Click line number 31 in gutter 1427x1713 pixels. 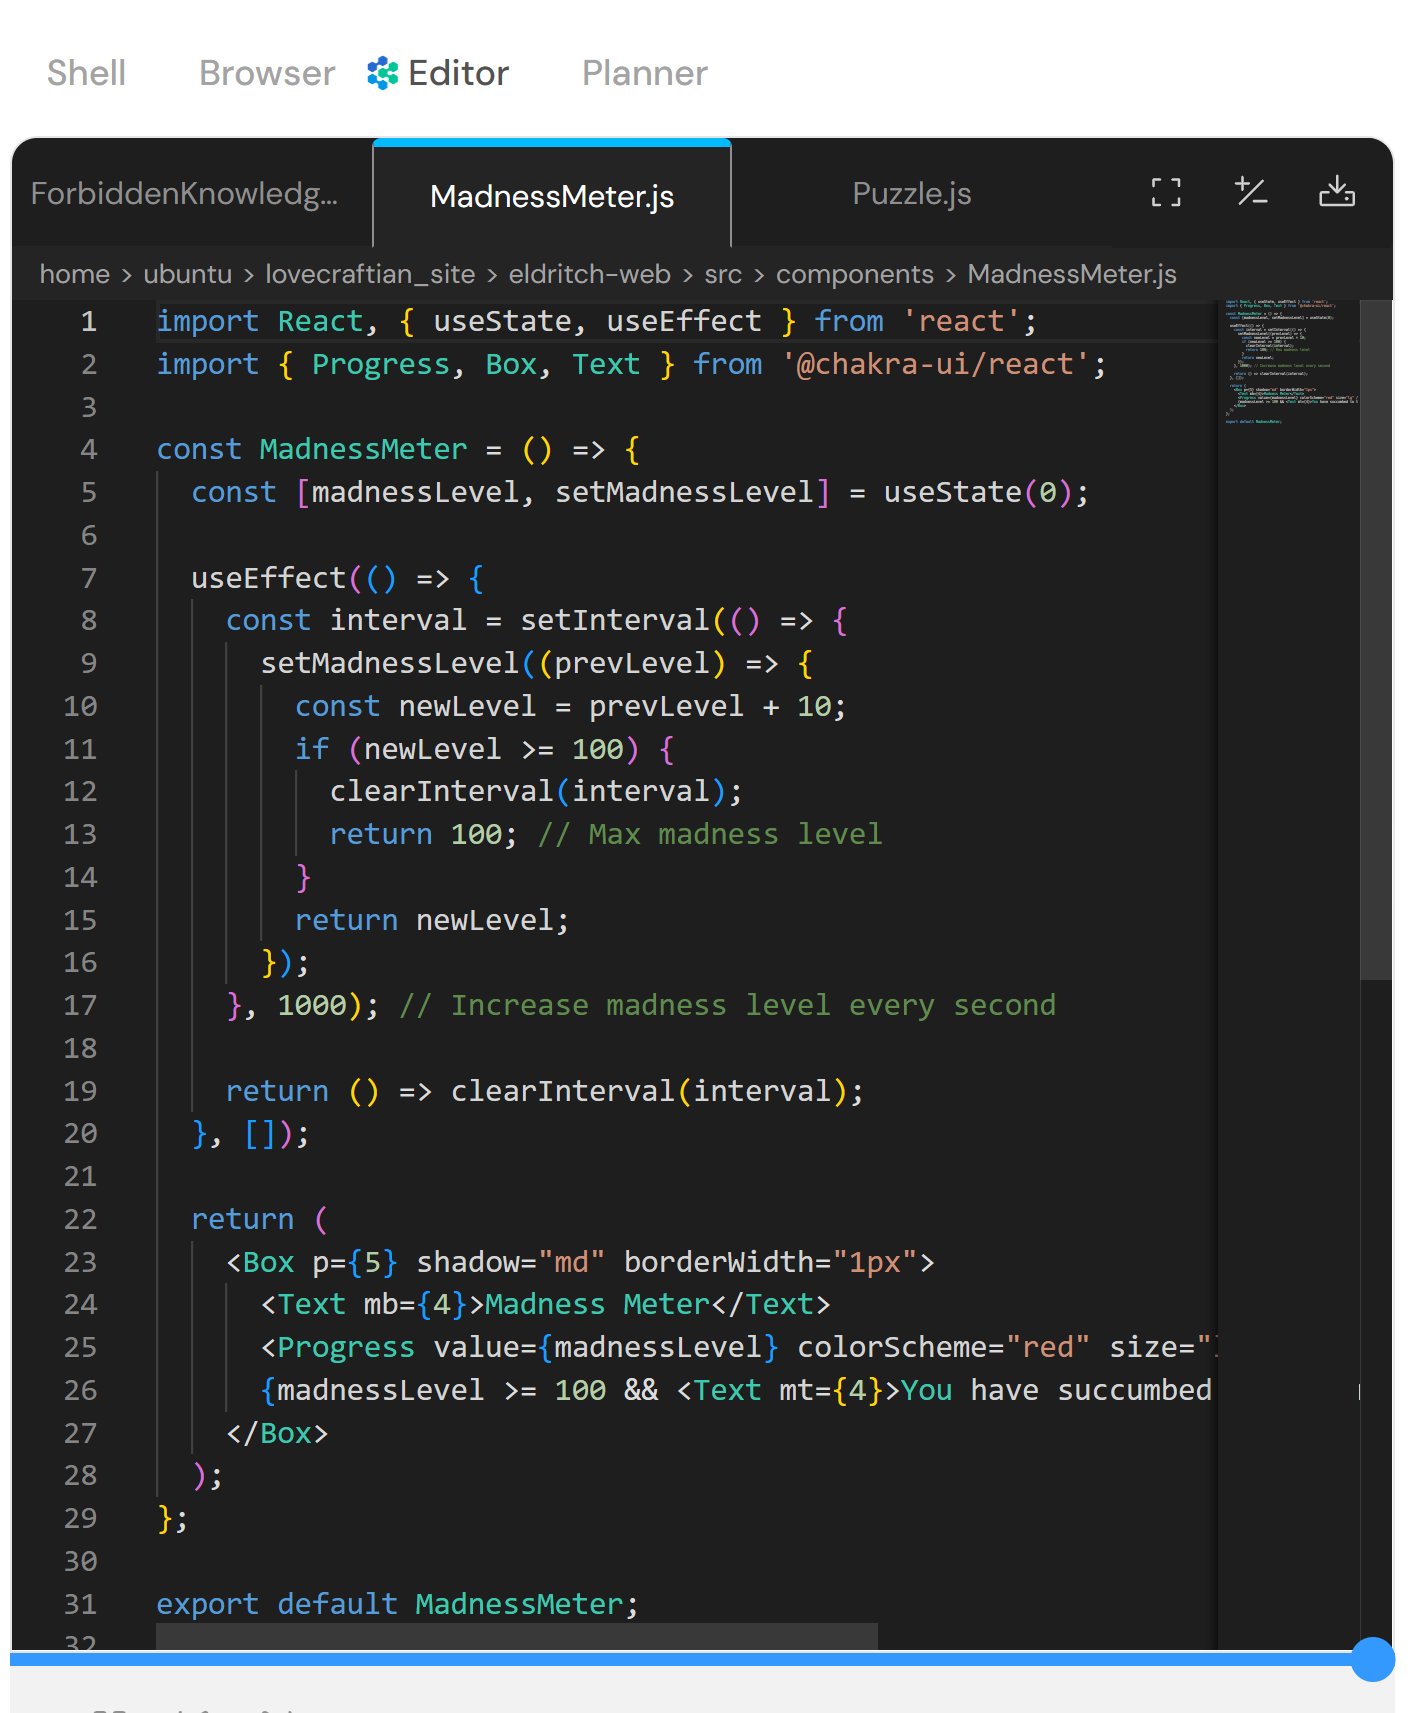tap(80, 1604)
